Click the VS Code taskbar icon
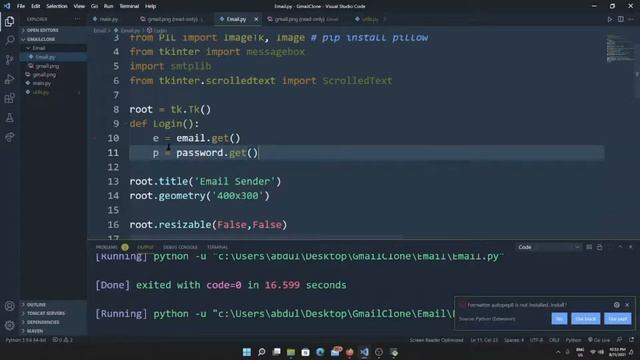This screenshot has width=640, height=360. (x=364, y=352)
